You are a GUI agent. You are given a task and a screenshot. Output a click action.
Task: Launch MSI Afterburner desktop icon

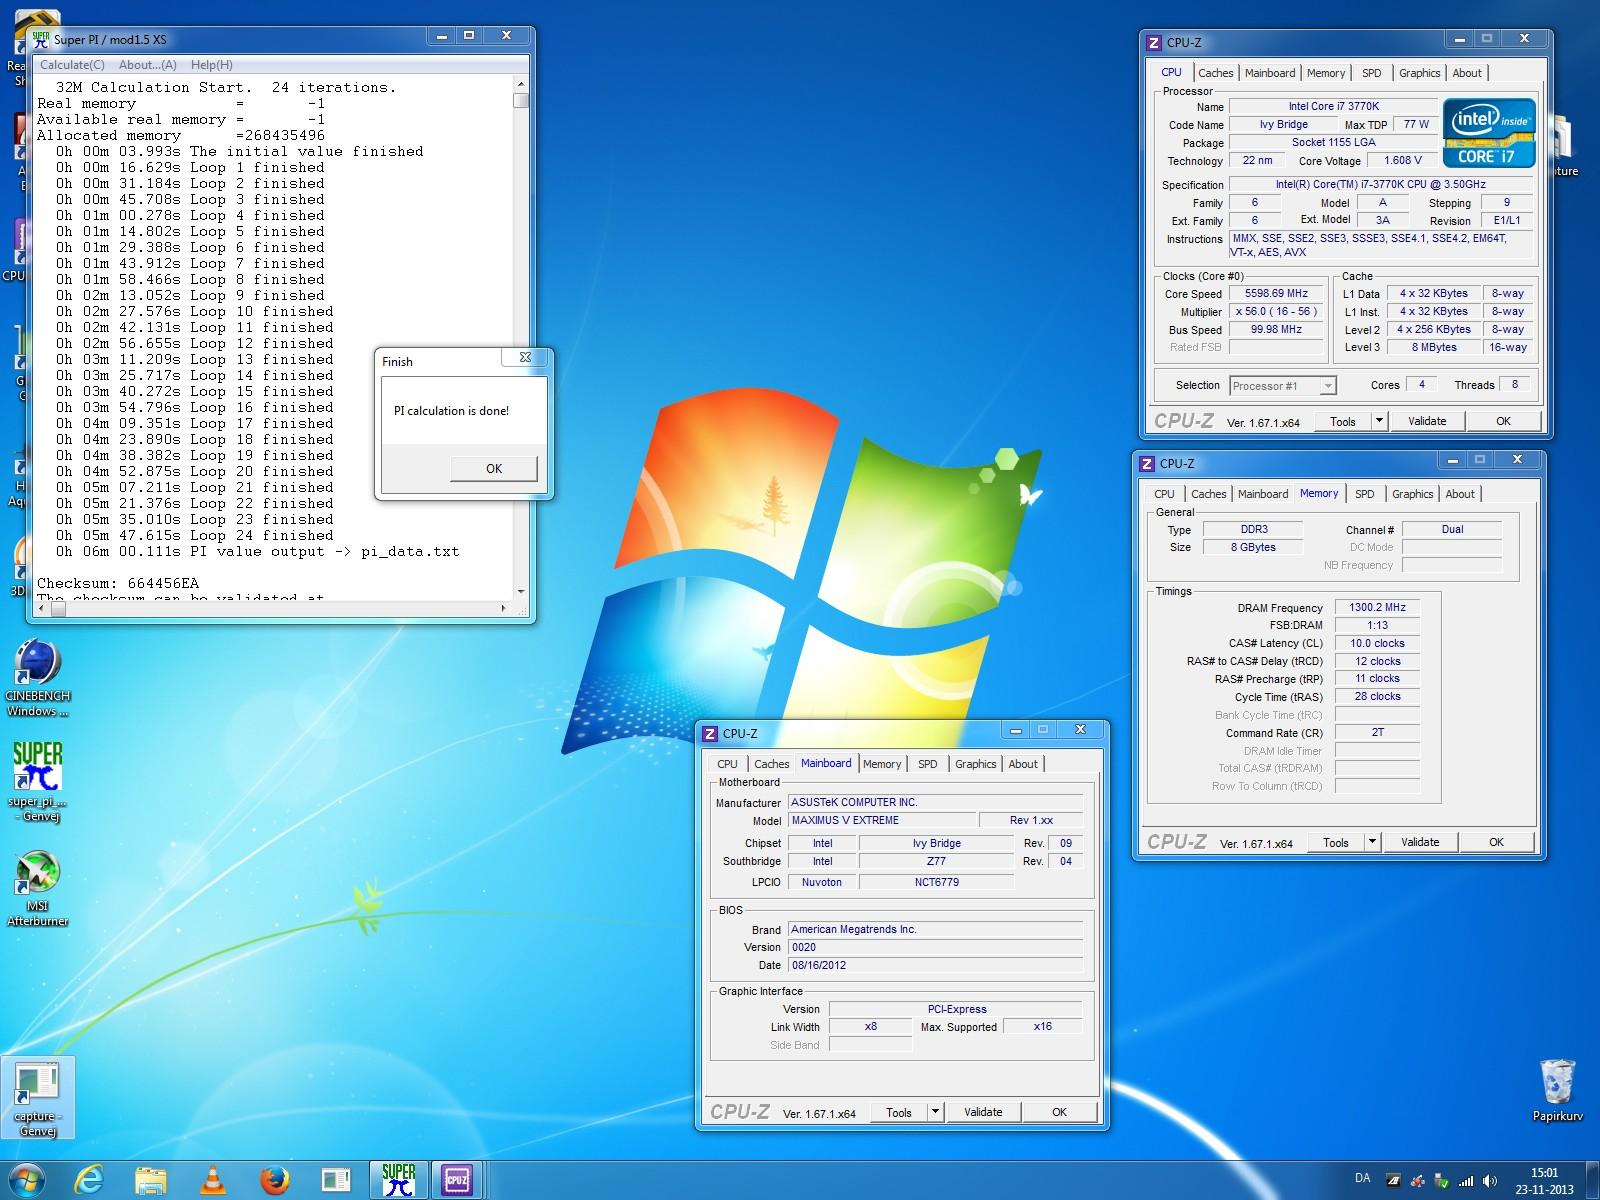38,888
